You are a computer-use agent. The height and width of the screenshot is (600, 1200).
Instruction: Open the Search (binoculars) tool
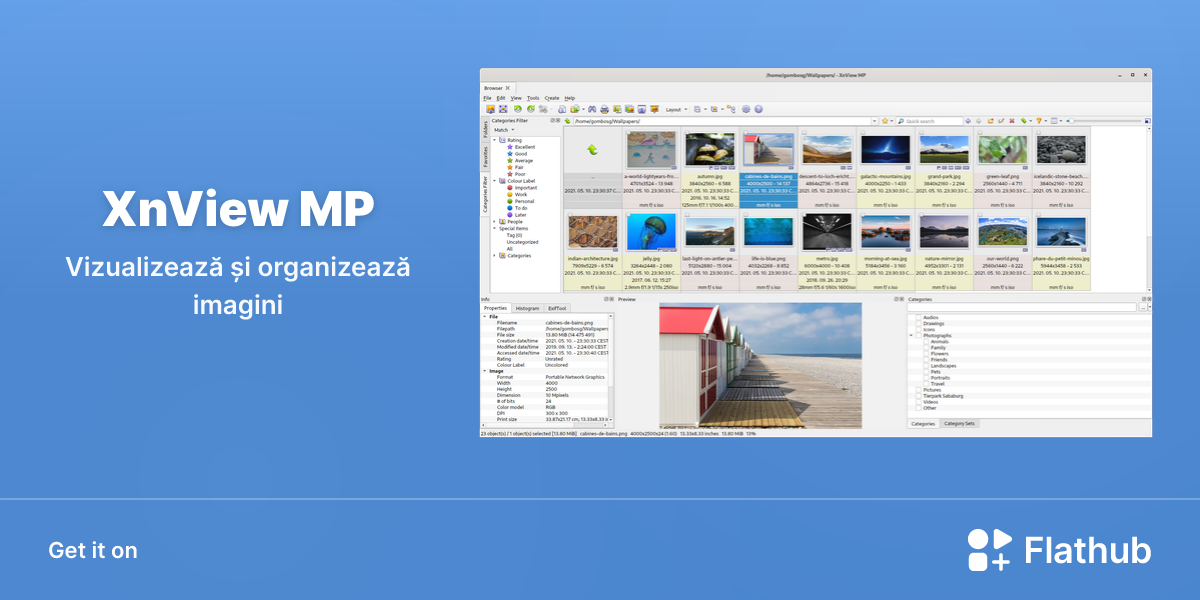[592, 109]
